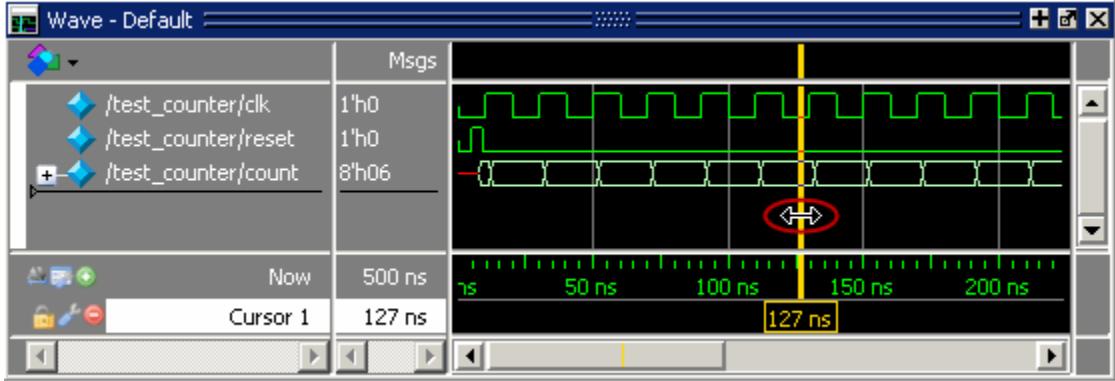Click the values pane right scroll arrow
This screenshot has width=1115, height=381.
430,355
